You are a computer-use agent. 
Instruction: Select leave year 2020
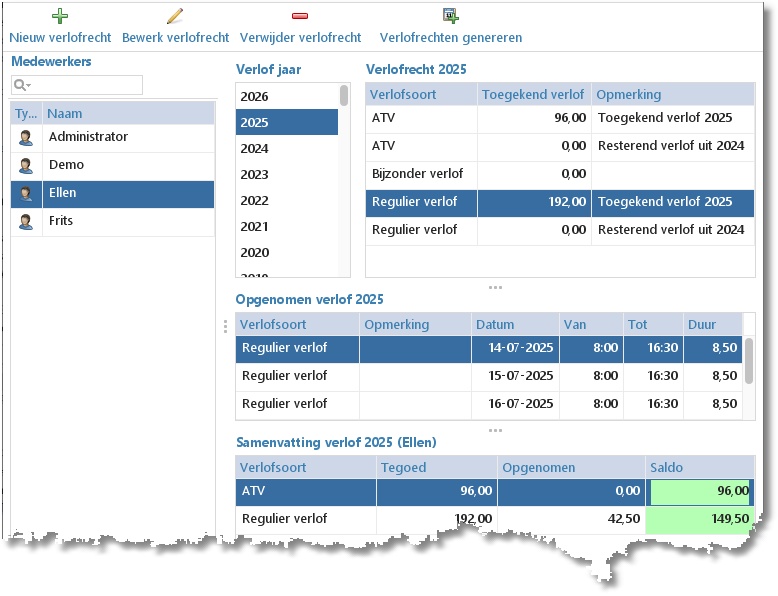(287, 252)
